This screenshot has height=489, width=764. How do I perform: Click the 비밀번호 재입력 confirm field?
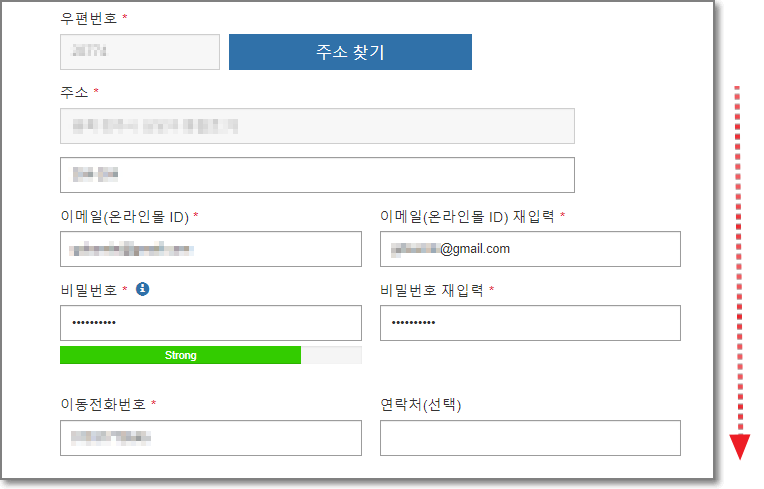tap(530, 323)
